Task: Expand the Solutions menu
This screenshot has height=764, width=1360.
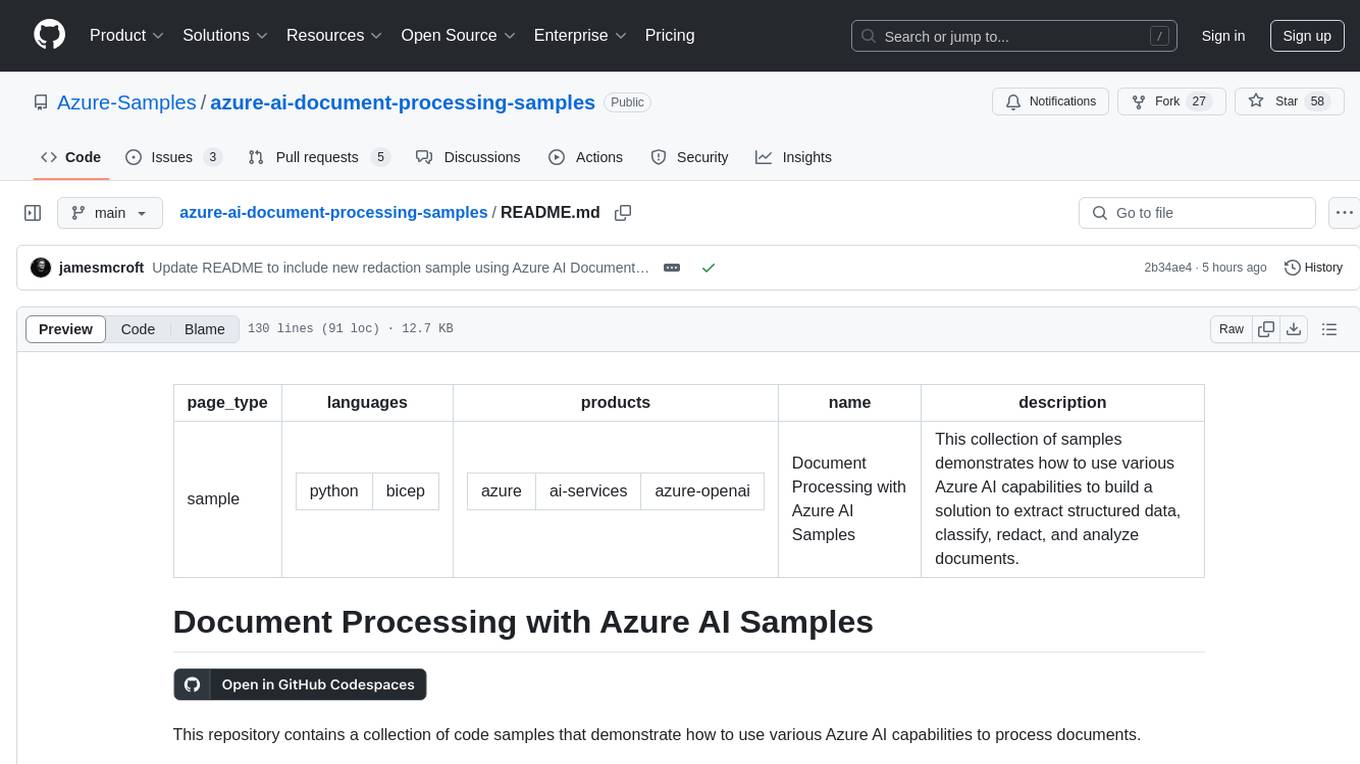Action: pos(225,35)
